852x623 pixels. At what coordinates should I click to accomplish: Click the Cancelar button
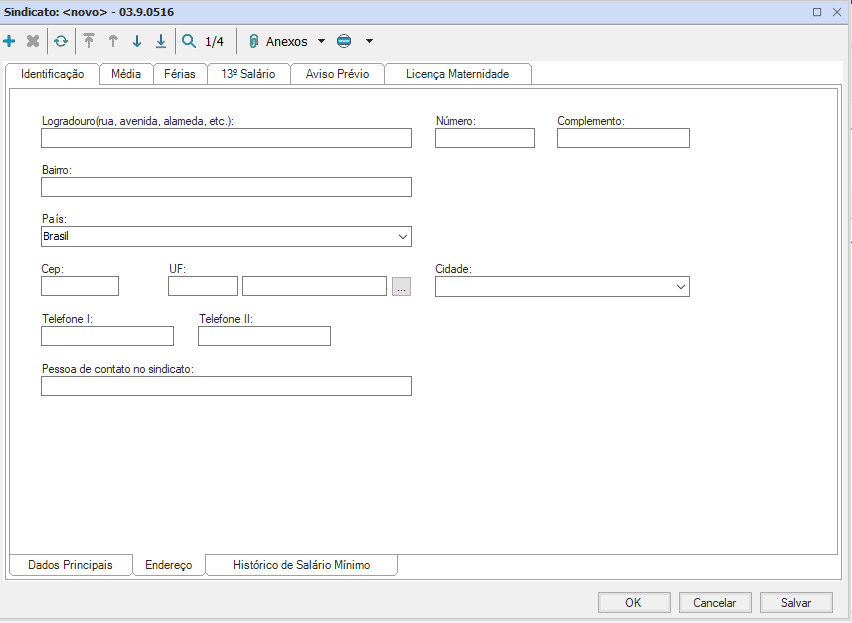[x=715, y=602]
